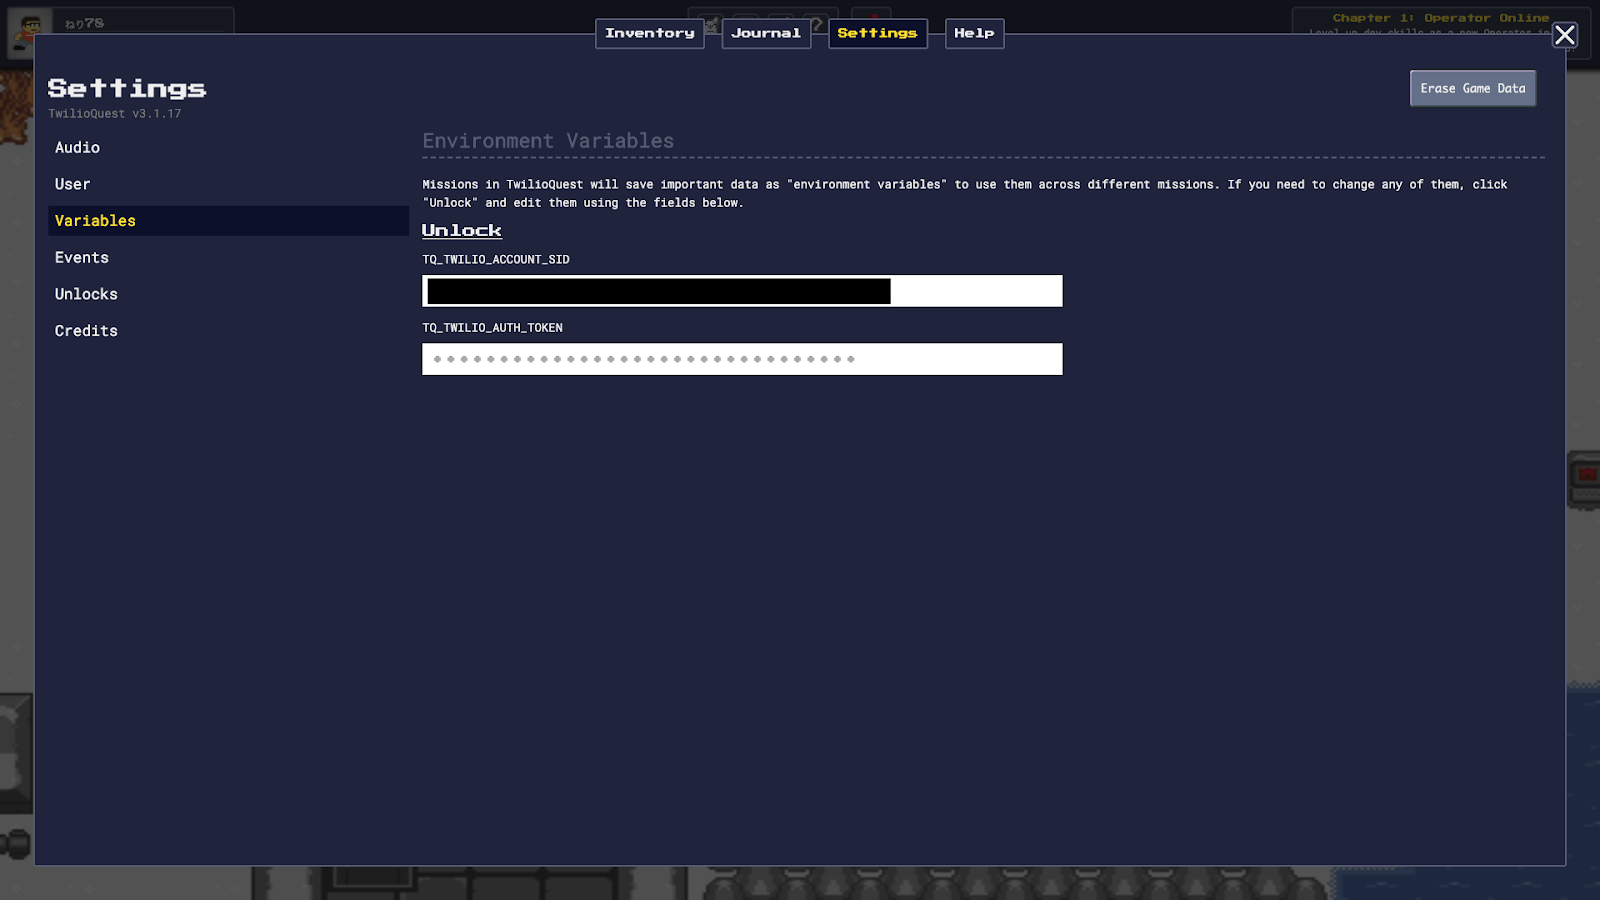View the Credits section
1600x900 pixels.
coord(228,331)
